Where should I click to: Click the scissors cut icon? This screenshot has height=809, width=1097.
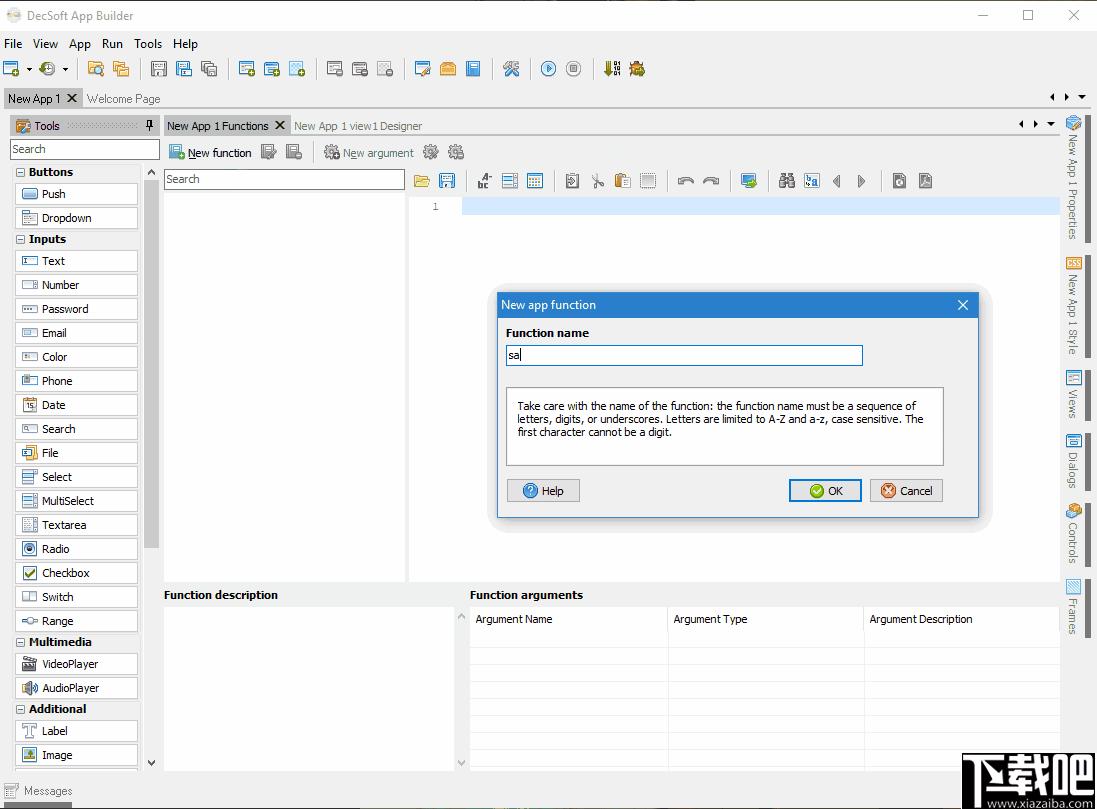(597, 181)
